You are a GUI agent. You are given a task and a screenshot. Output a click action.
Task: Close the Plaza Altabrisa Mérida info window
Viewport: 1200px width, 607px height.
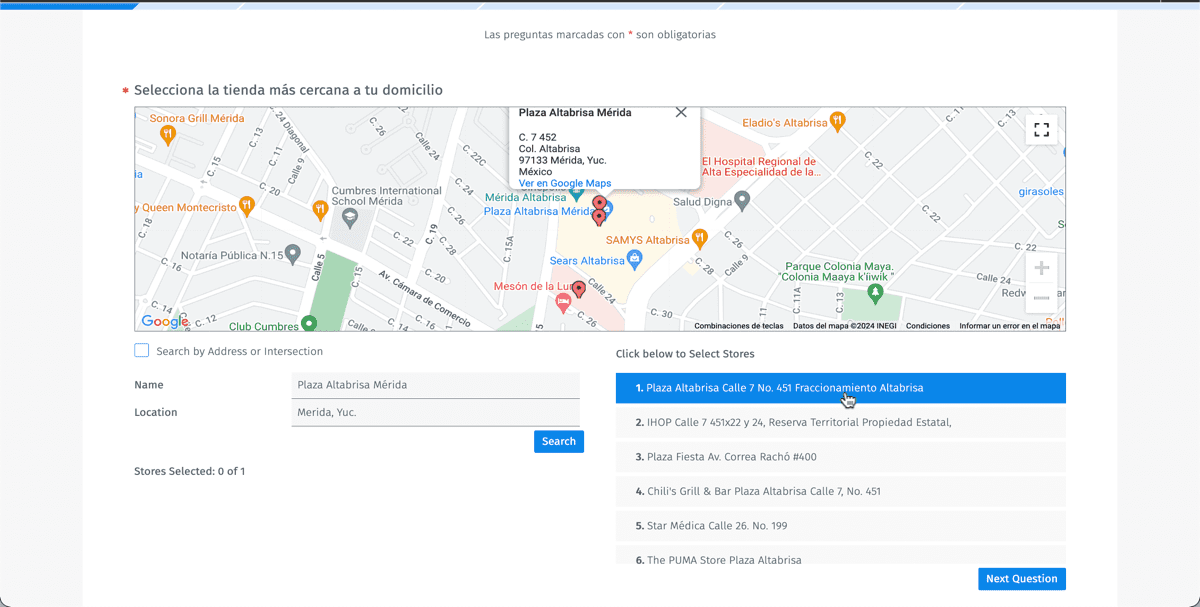[x=681, y=113]
